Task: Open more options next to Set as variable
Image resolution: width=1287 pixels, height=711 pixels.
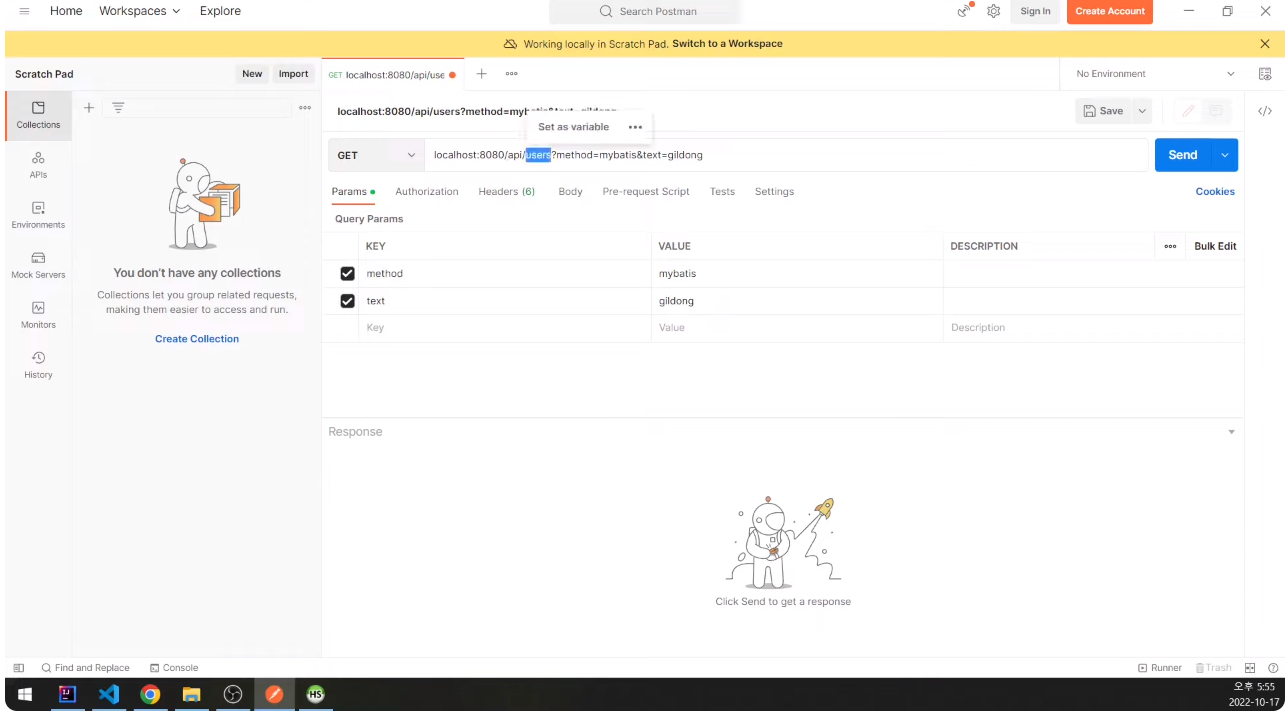Action: tap(635, 127)
